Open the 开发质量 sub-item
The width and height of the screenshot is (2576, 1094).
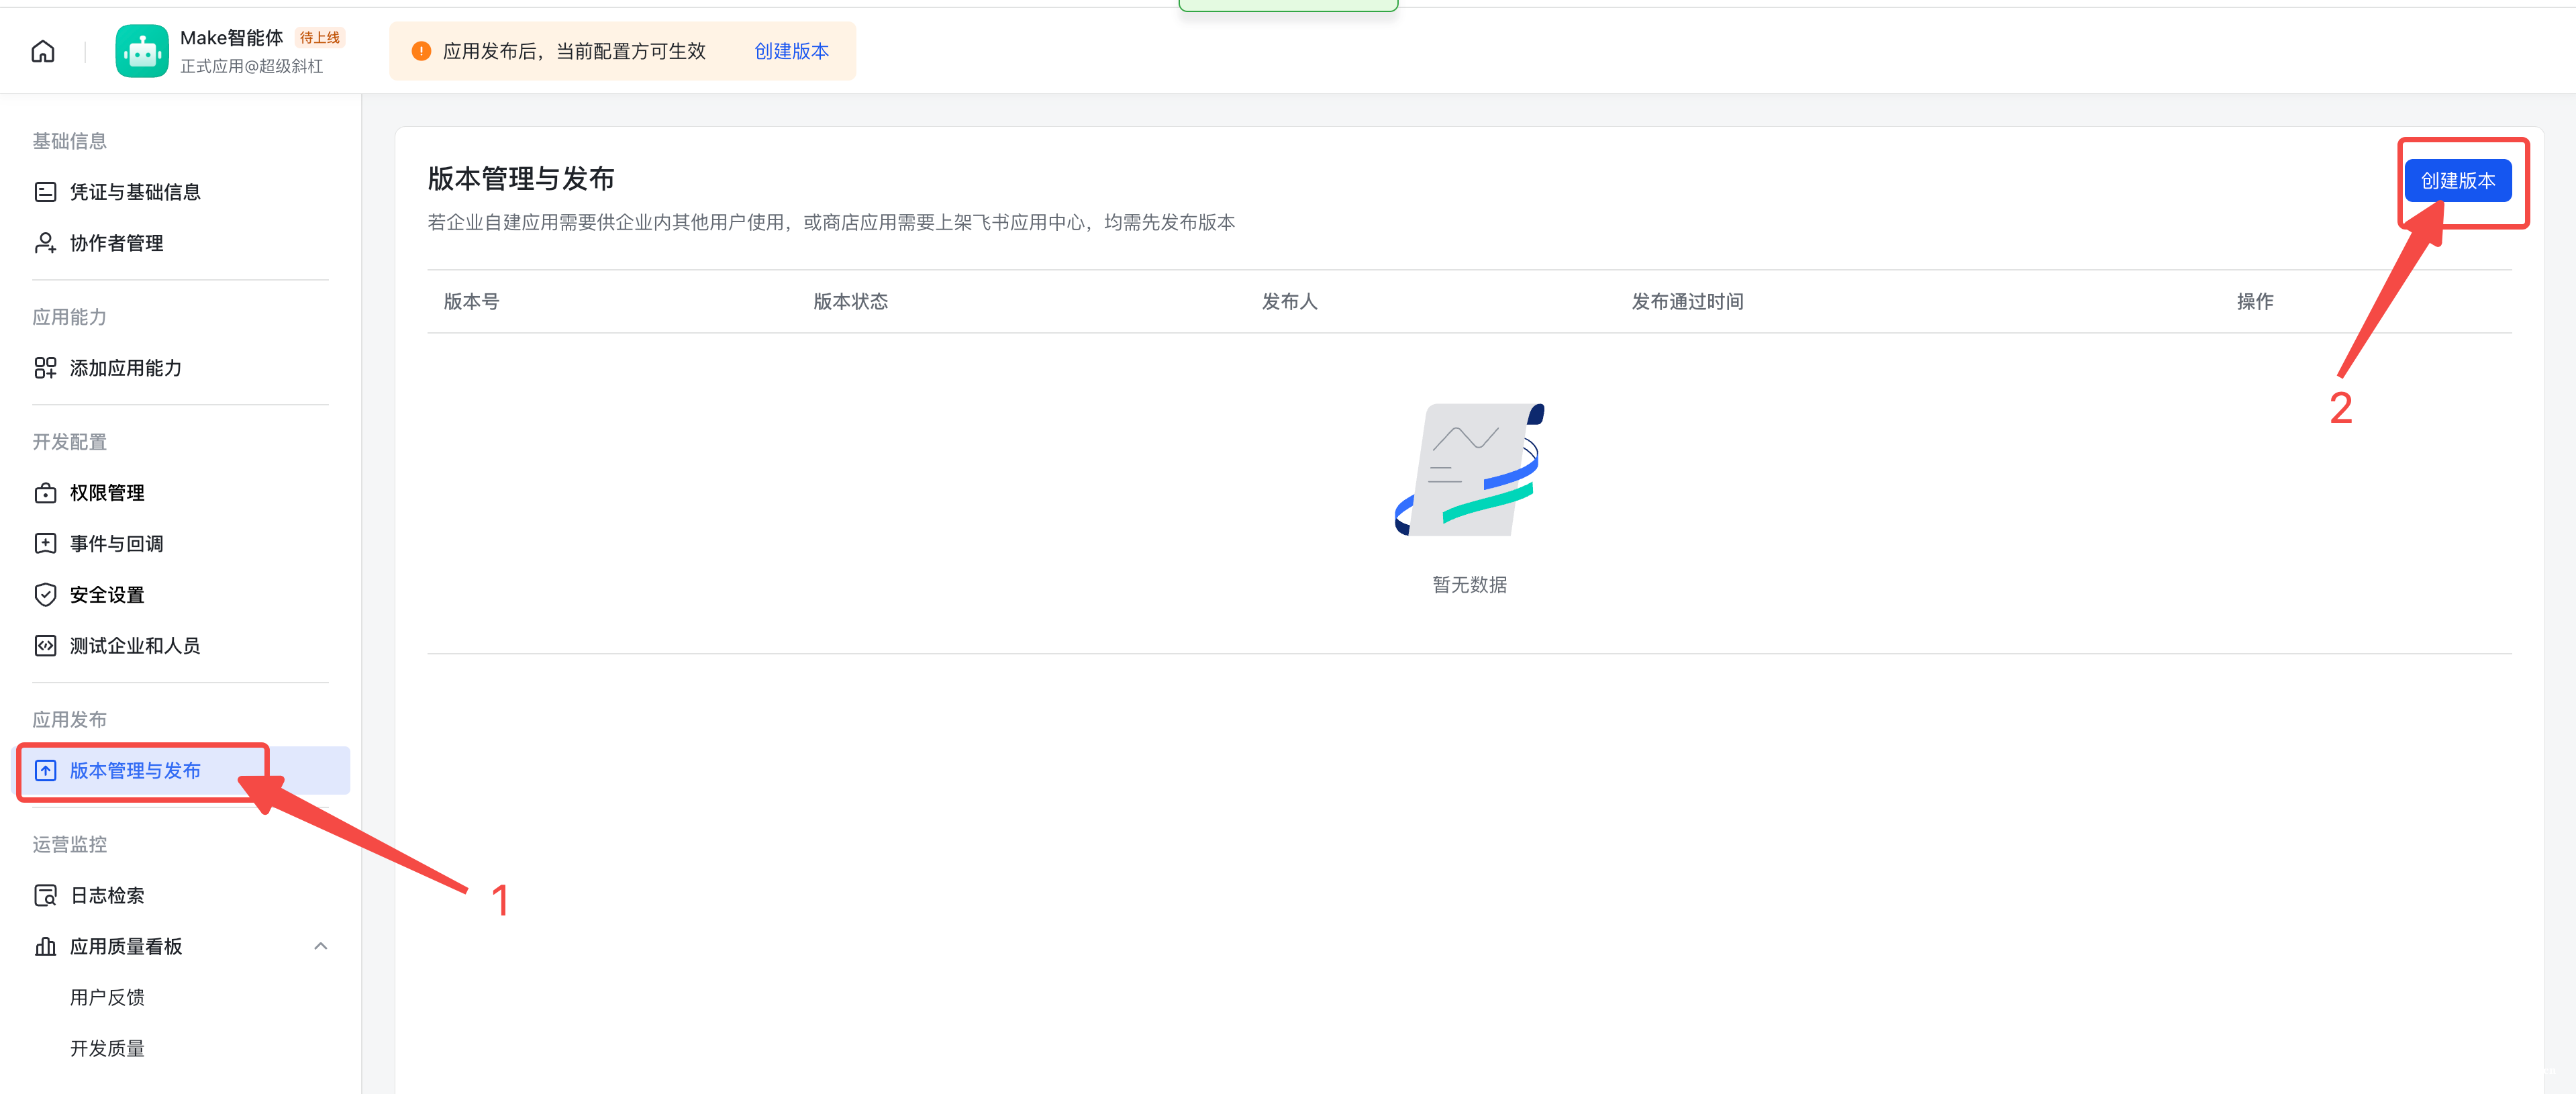coord(107,1048)
